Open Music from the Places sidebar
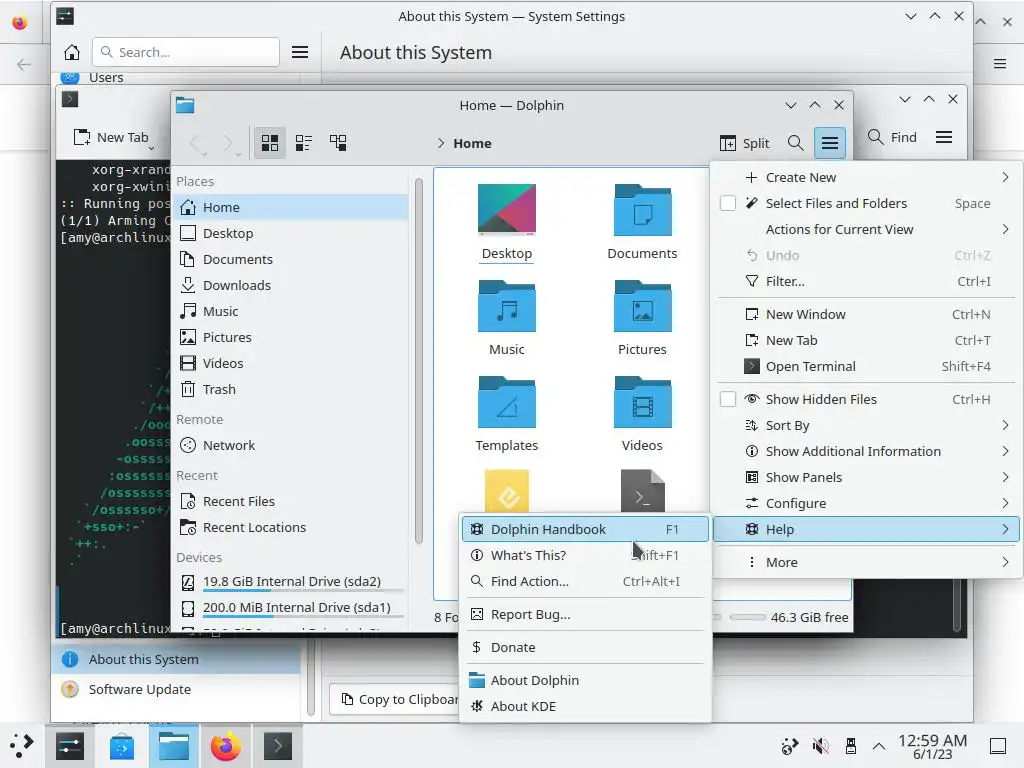The height and width of the screenshot is (768, 1024). (290, 312)
